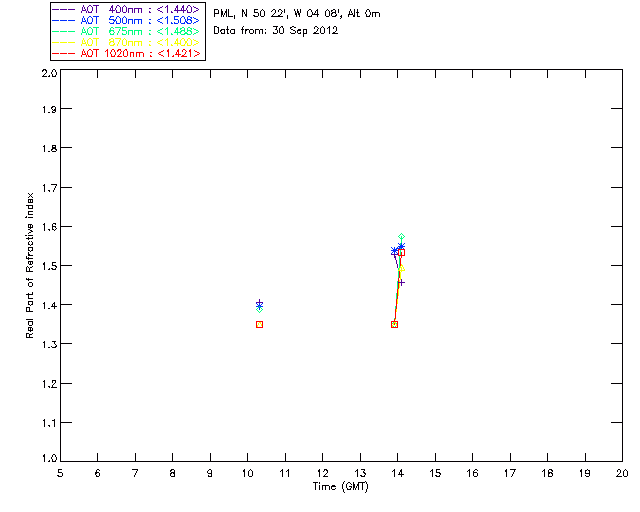This screenshot has height=512, width=640.
Task: Click the y-axis tick label 1.5
Action: (49, 266)
